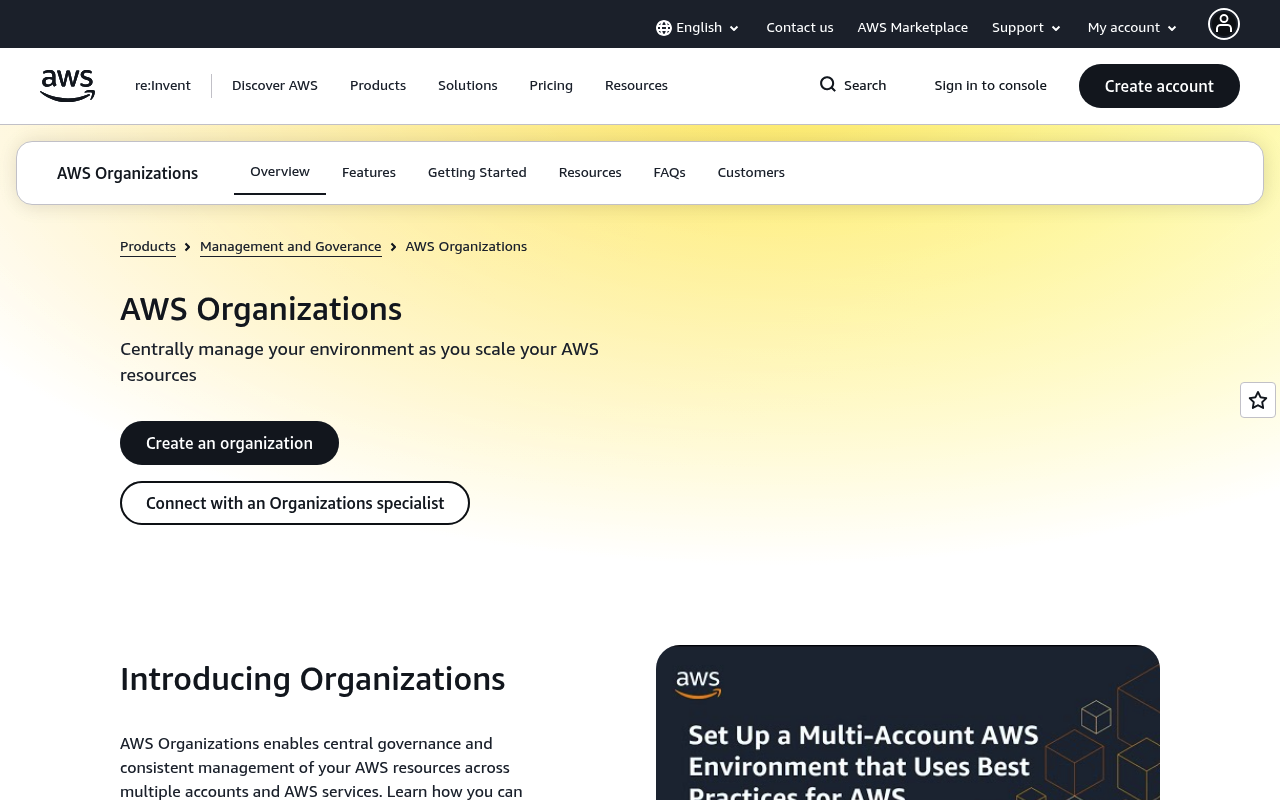The width and height of the screenshot is (1280, 800).
Task: Expand the Support dropdown chevron
Action: coord(1056,29)
